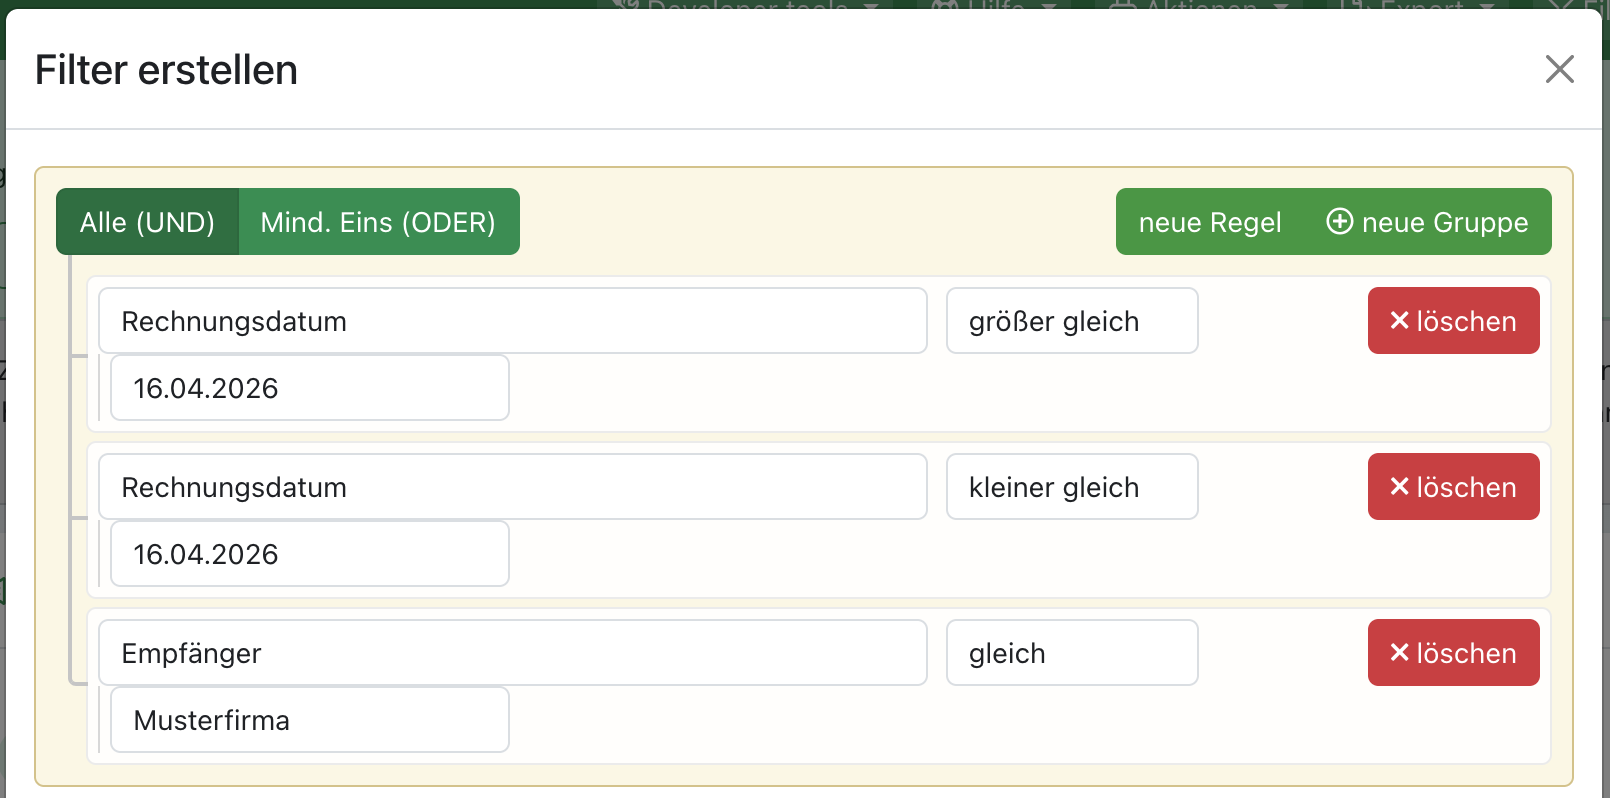Open the first Rechnungsdatum field dropdown
The image size is (1610, 798).
click(512, 321)
